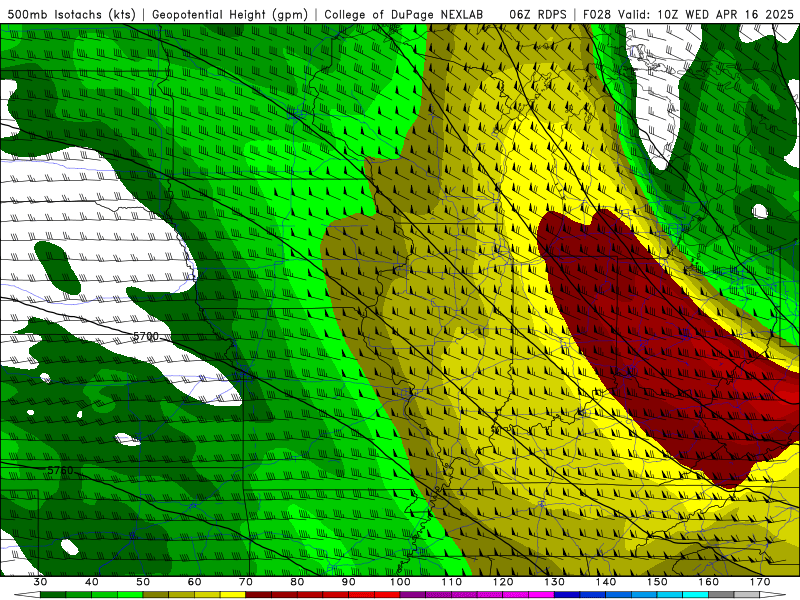
Task: Click the dark green swatch right of 30
Action: pos(53,595)
